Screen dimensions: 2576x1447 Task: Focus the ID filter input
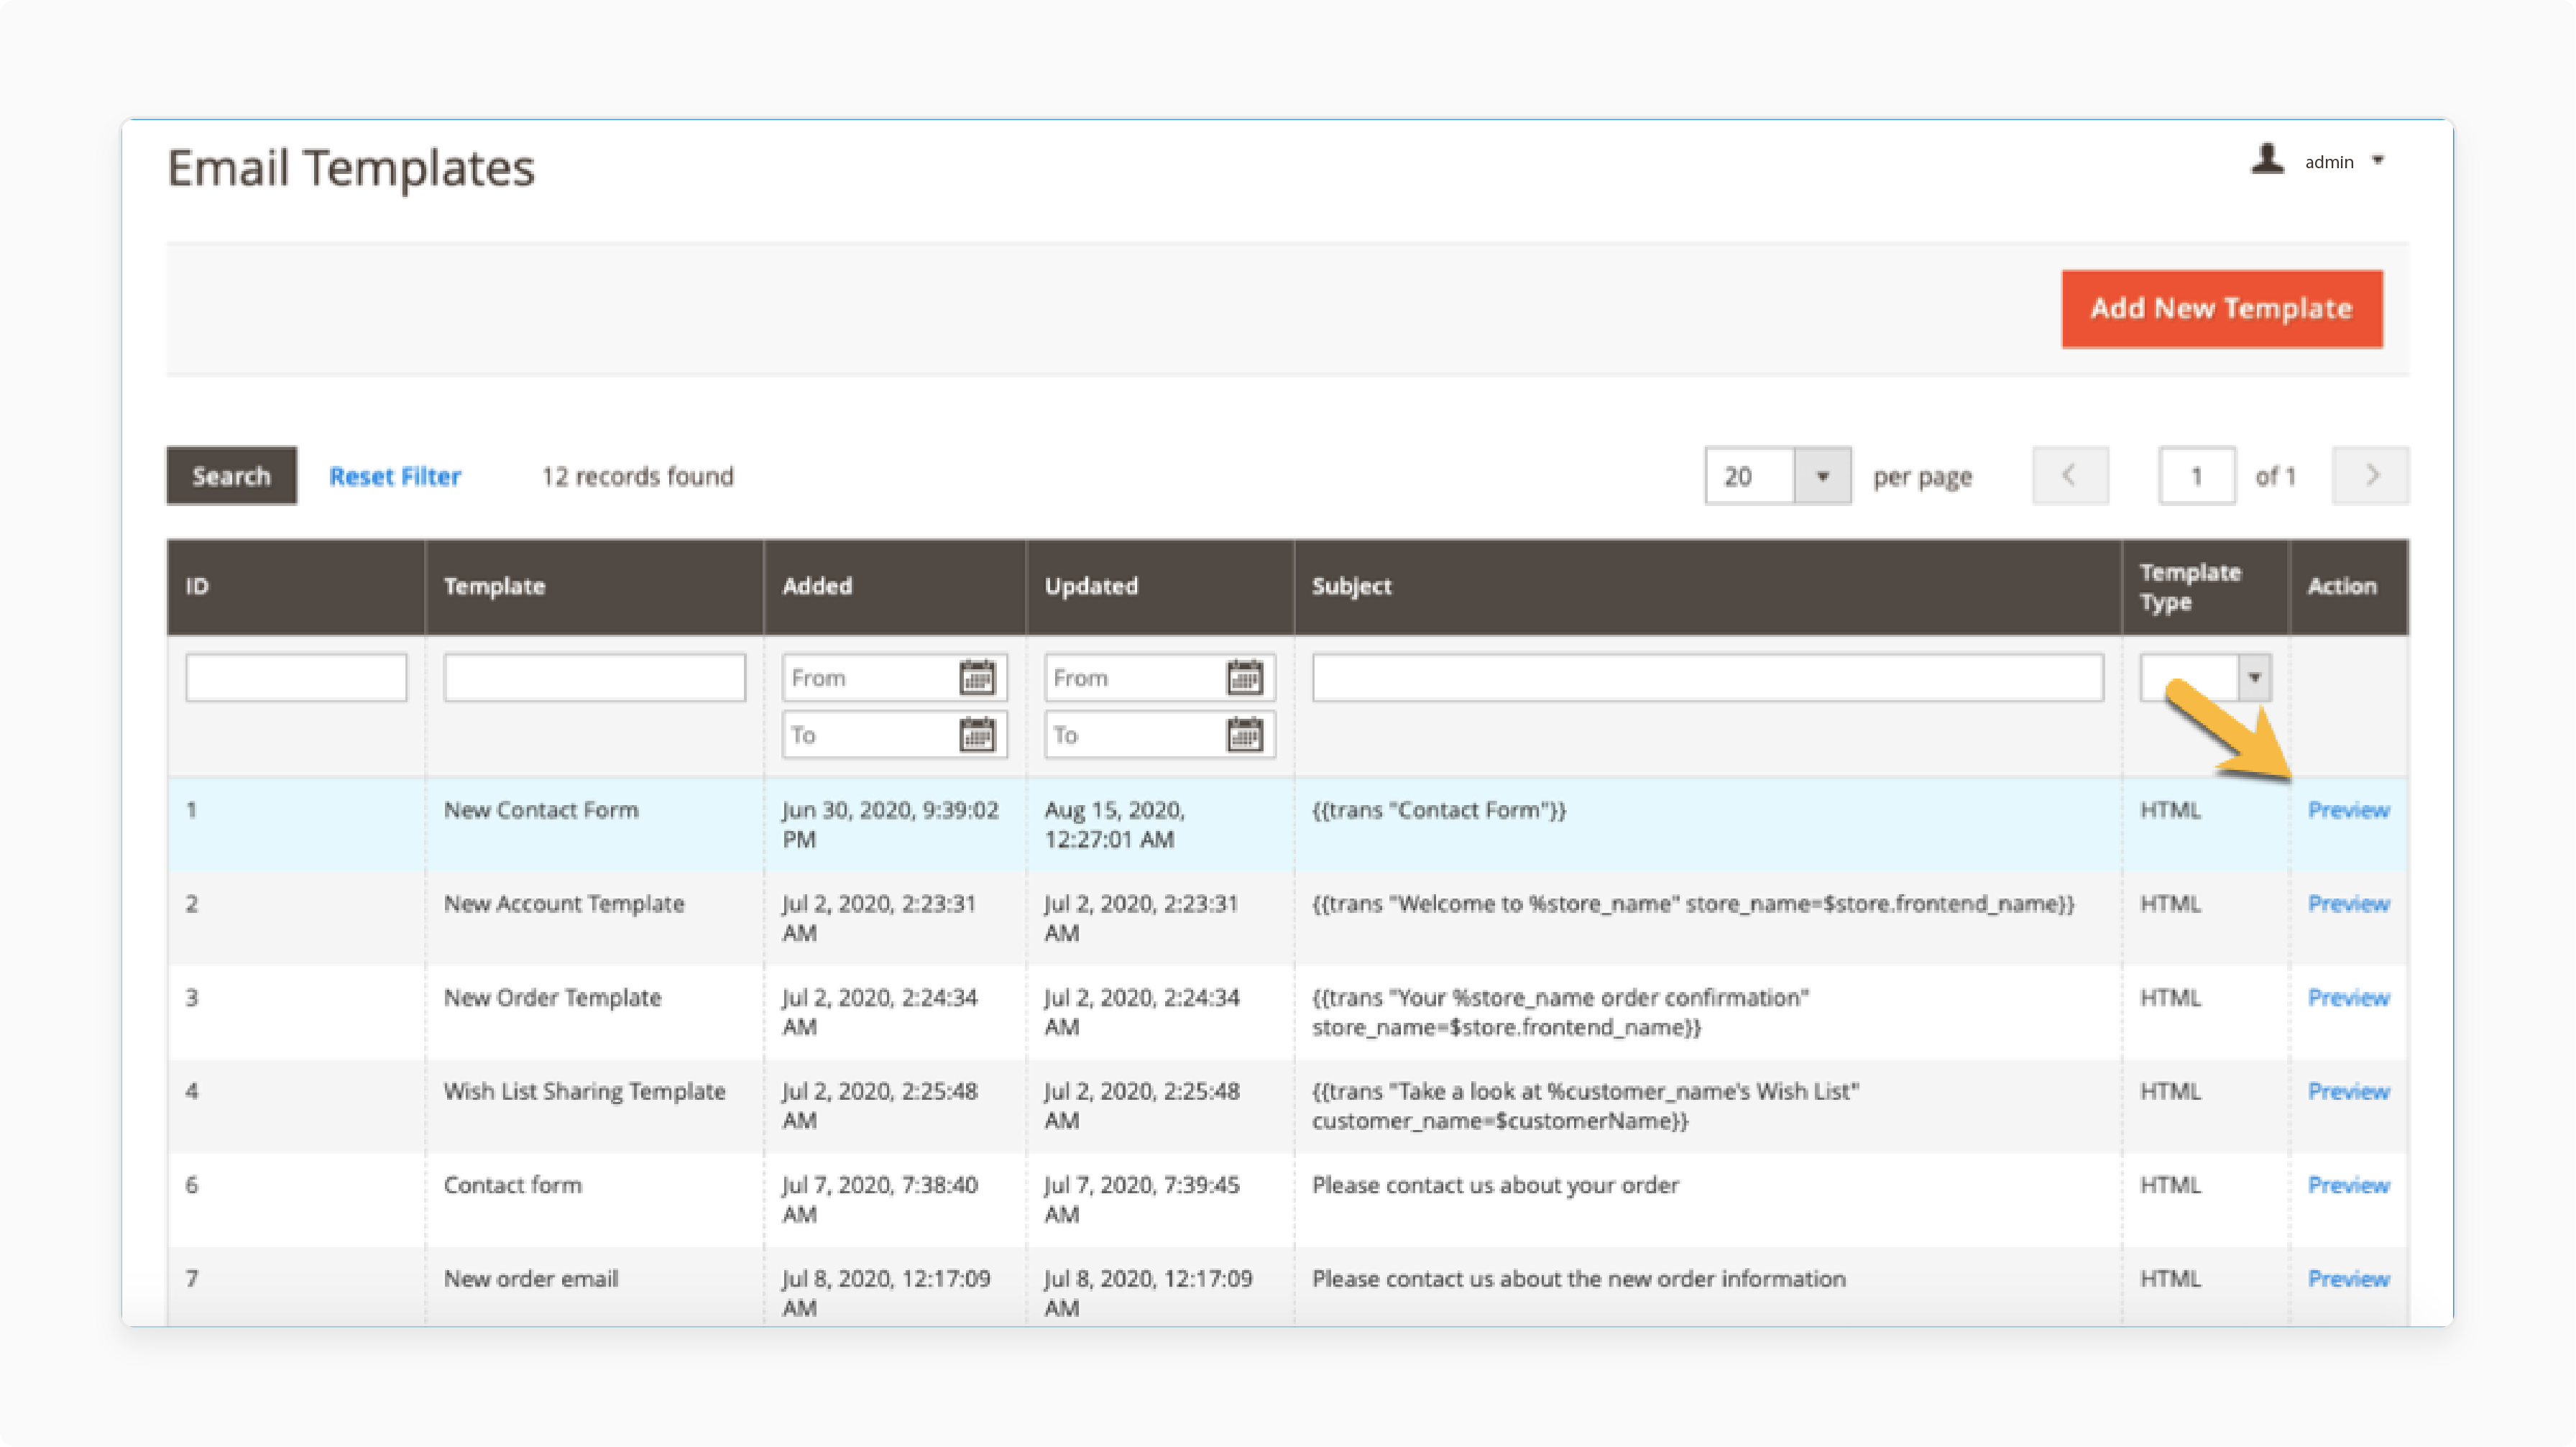(x=296, y=678)
